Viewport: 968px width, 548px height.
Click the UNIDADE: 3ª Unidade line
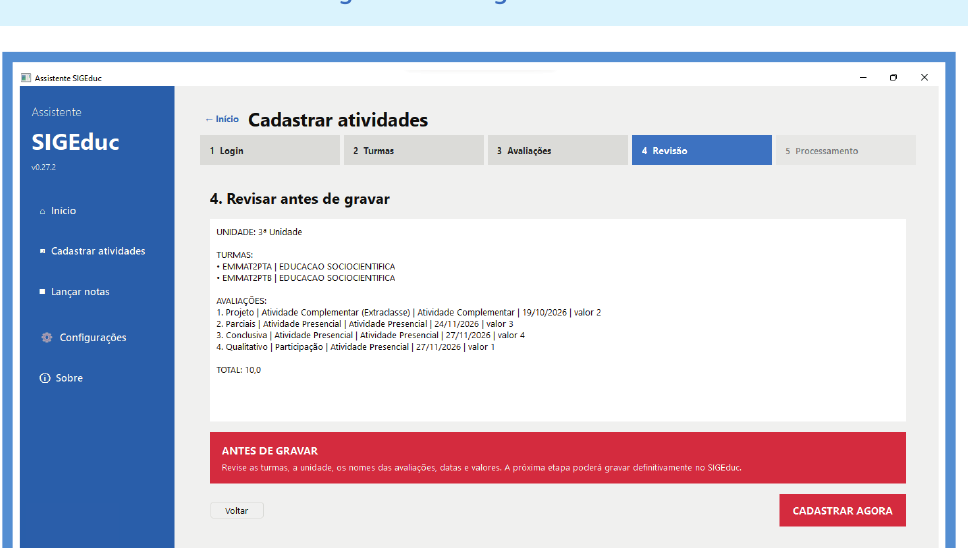coord(259,232)
